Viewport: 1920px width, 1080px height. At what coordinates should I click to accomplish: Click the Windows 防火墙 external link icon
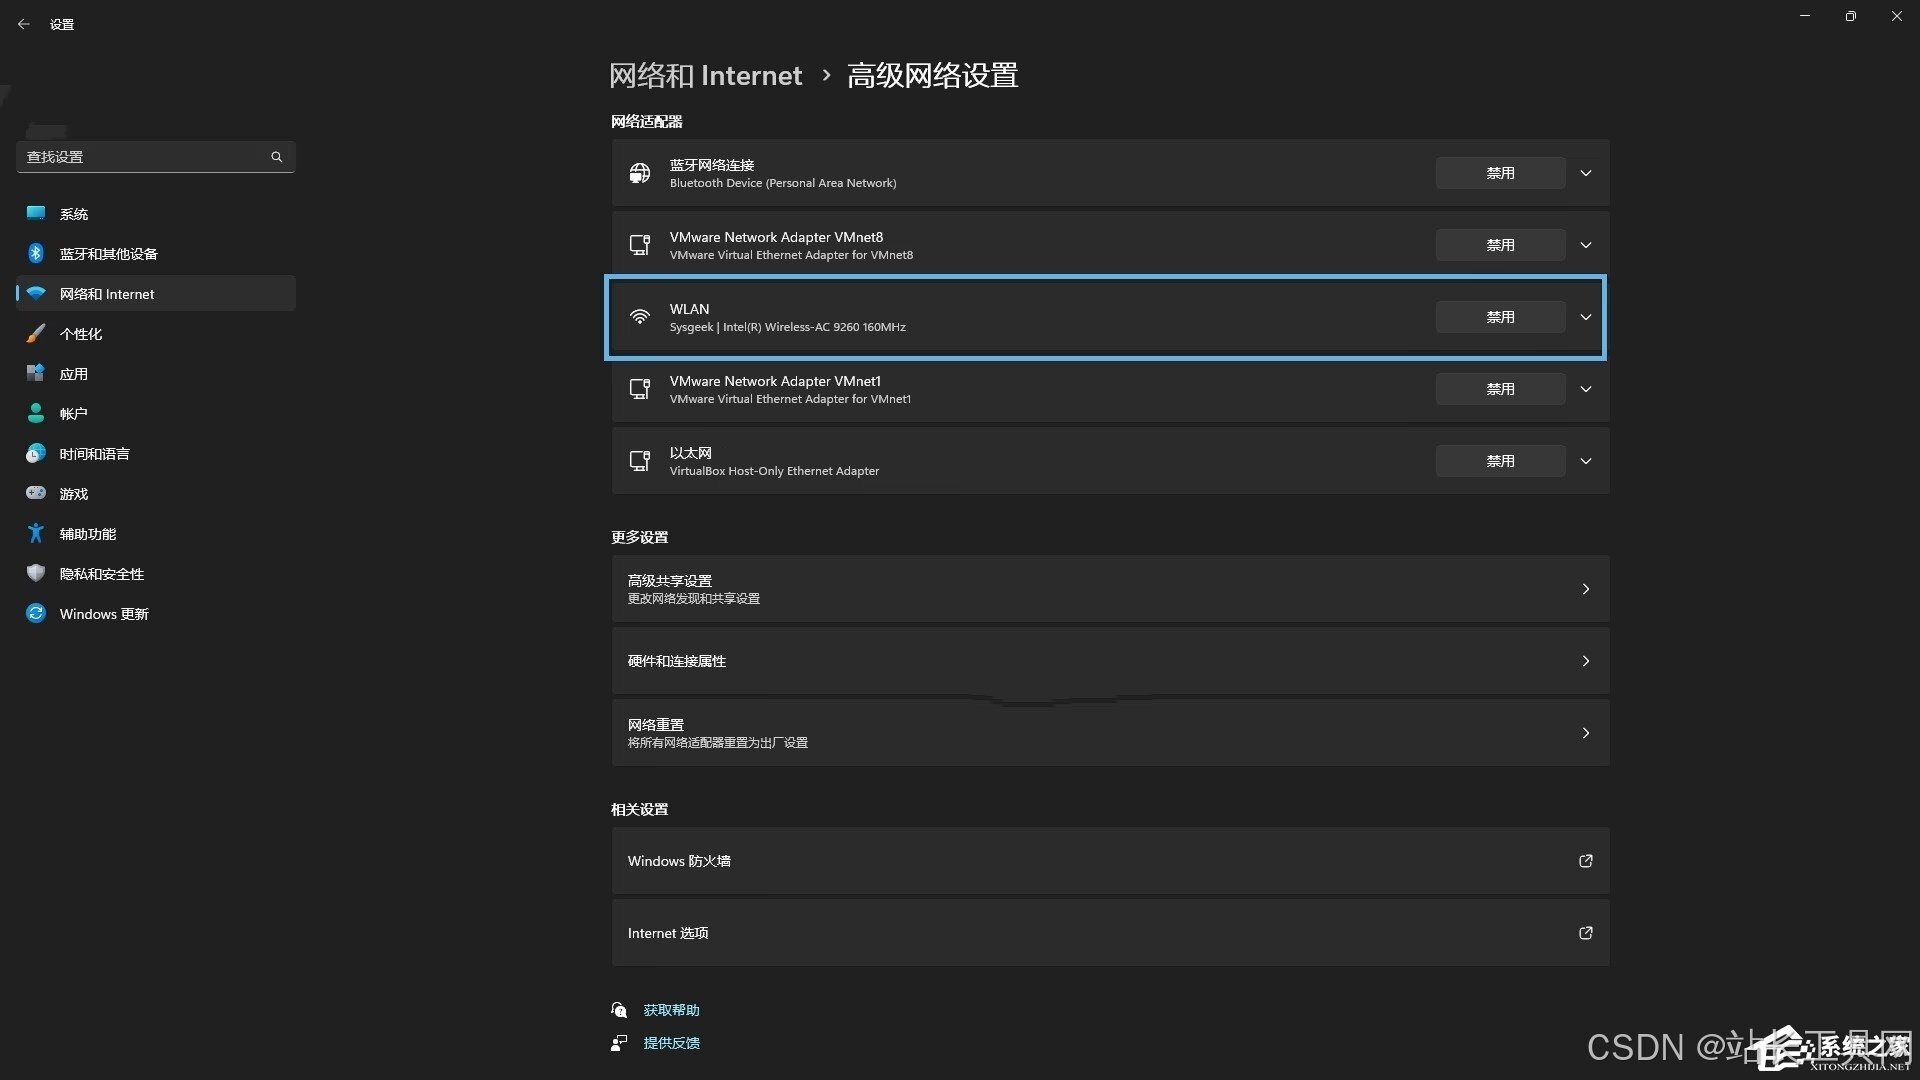pos(1585,861)
